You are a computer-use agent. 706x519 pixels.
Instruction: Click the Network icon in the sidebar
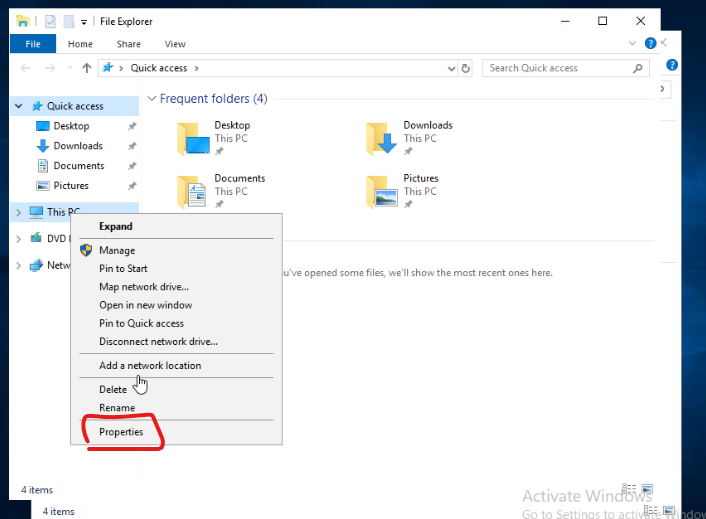tap(36, 265)
